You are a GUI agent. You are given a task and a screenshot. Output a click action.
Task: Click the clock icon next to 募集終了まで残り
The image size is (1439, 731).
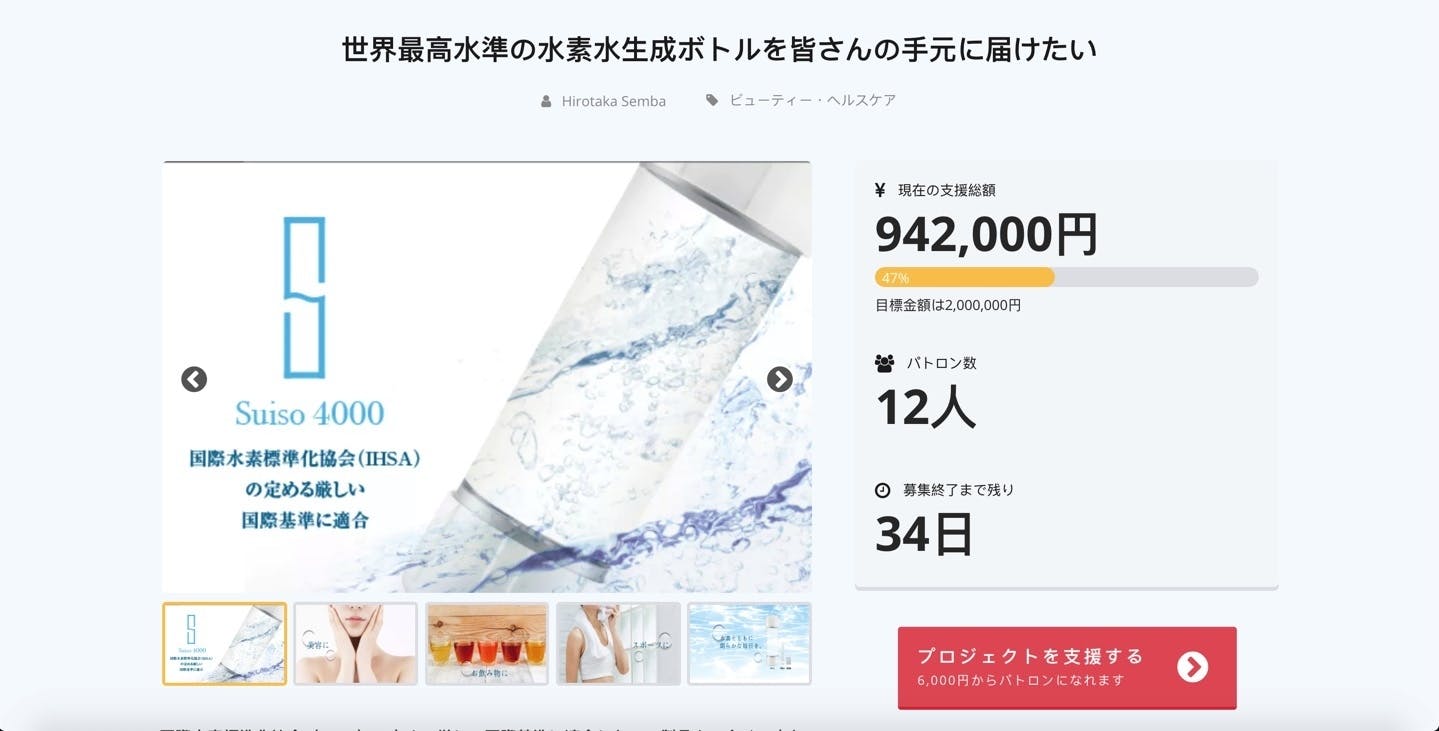point(883,490)
